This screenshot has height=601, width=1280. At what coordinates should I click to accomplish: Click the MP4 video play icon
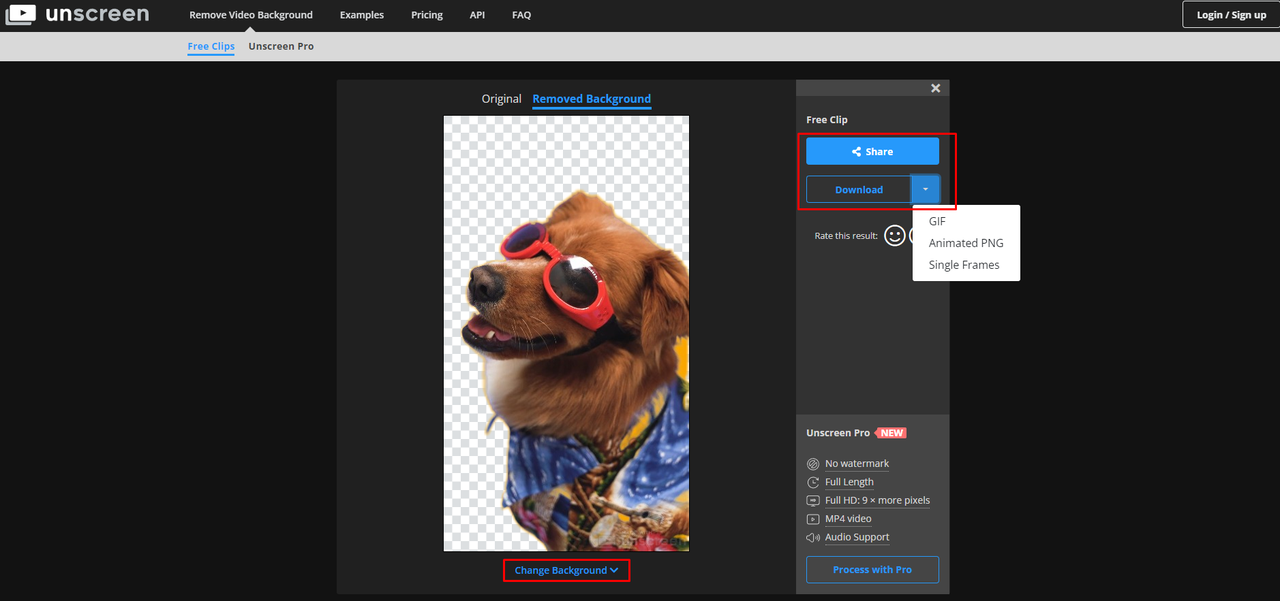[x=813, y=519]
